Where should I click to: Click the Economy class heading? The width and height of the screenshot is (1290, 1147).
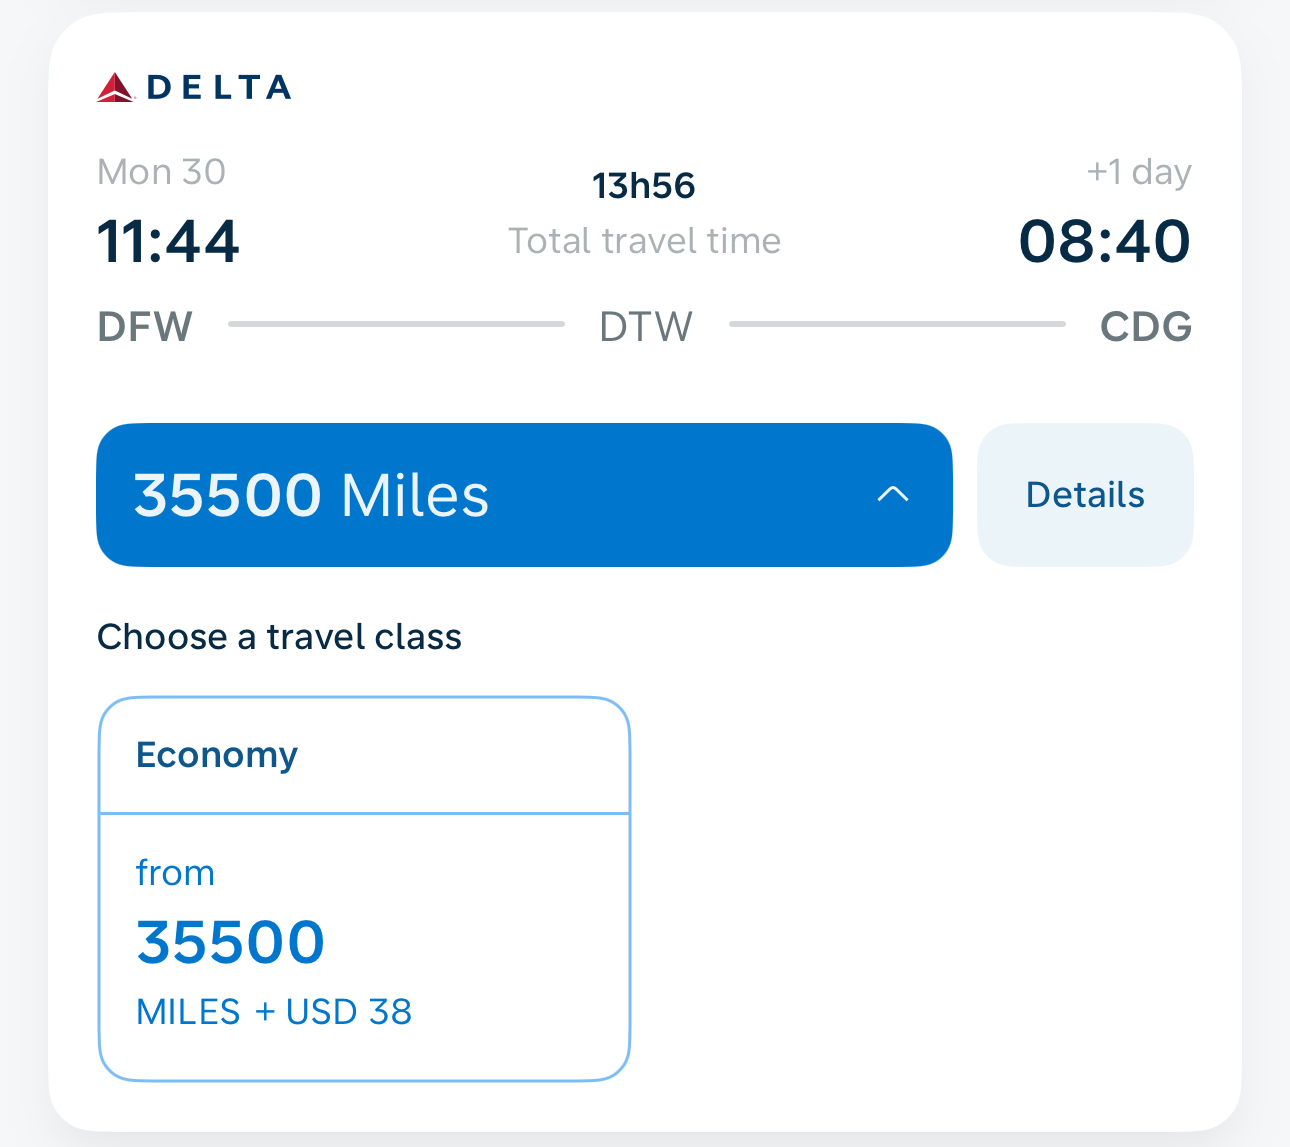[217, 755]
